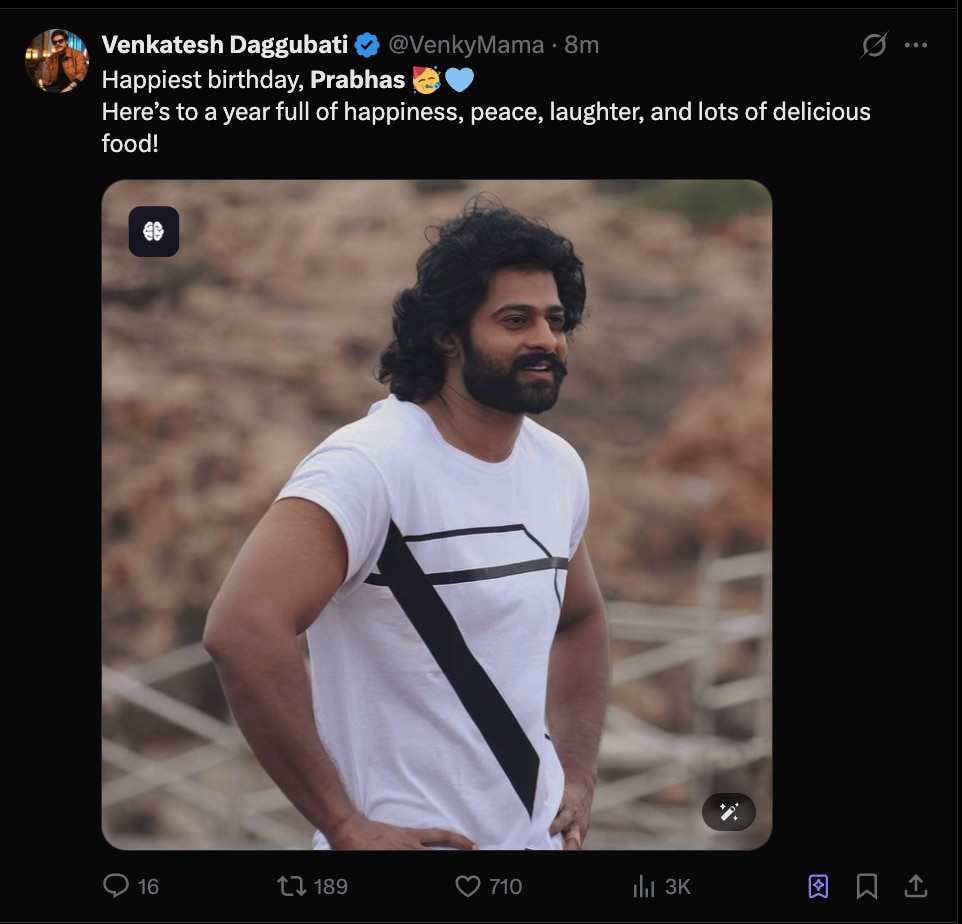
Task: Click the bold Prabhas name in the tweet
Action: point(357,79)
